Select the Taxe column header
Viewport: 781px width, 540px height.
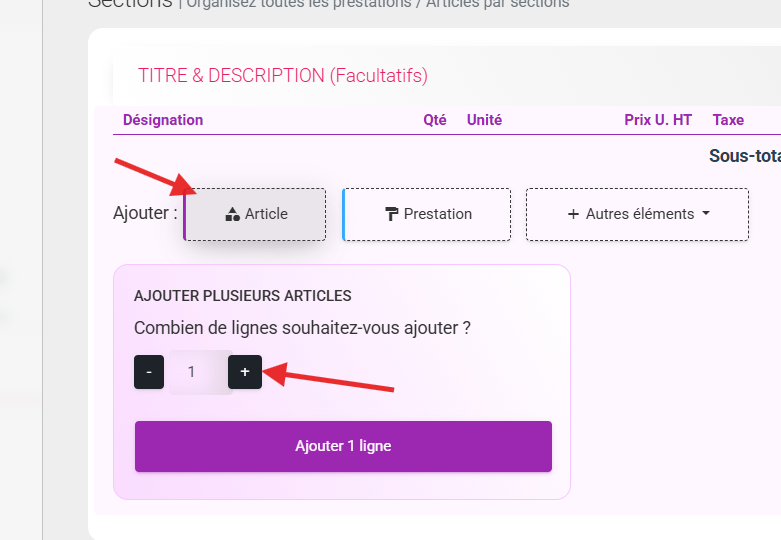pos(728,120)
